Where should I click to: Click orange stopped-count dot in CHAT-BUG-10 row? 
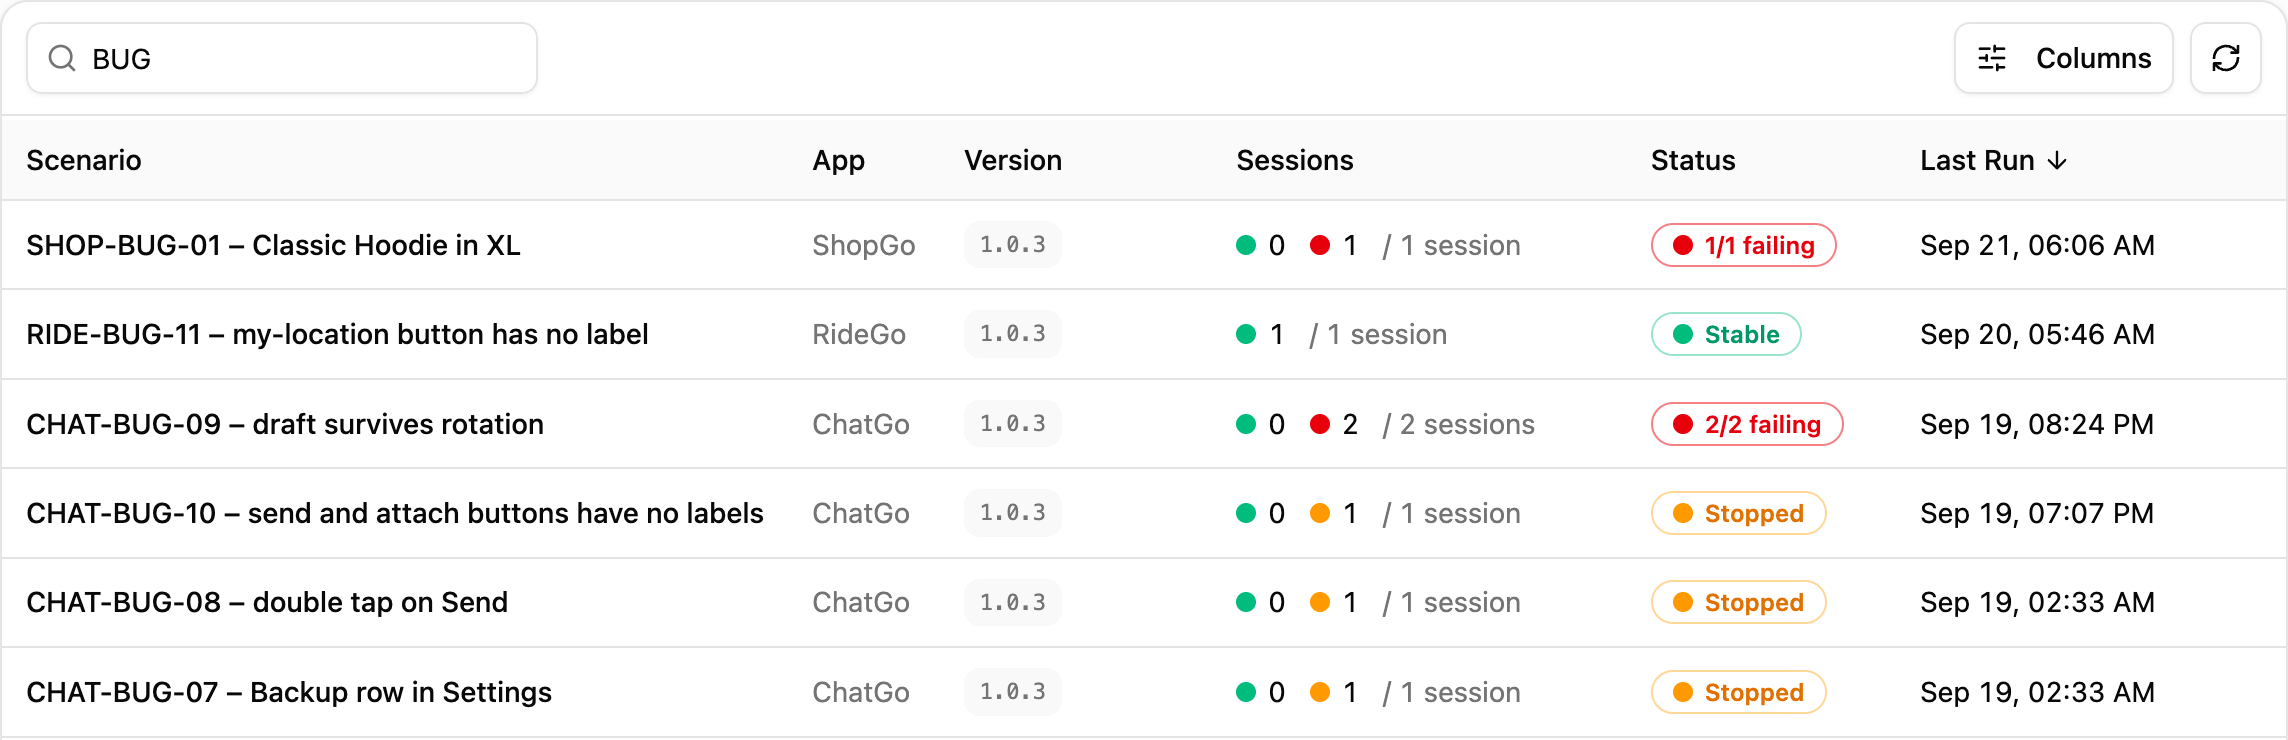(1320, 513)
